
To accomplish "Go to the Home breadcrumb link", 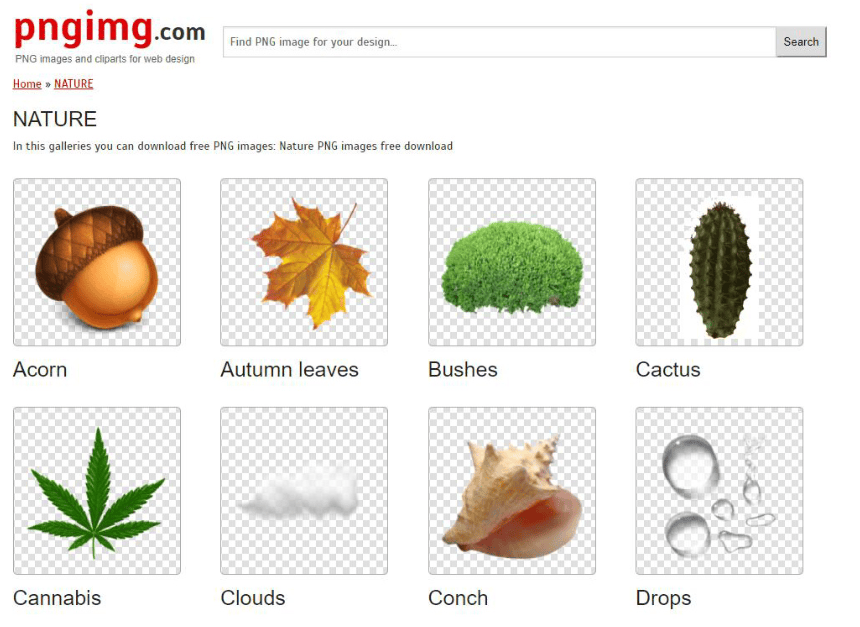I will (27, 84).
